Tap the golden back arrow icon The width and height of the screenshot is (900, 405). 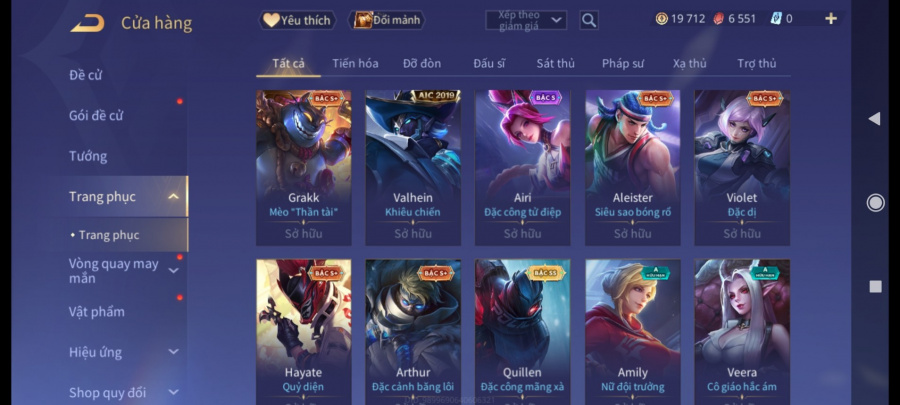pyautogui.click(x=87, y=23)
